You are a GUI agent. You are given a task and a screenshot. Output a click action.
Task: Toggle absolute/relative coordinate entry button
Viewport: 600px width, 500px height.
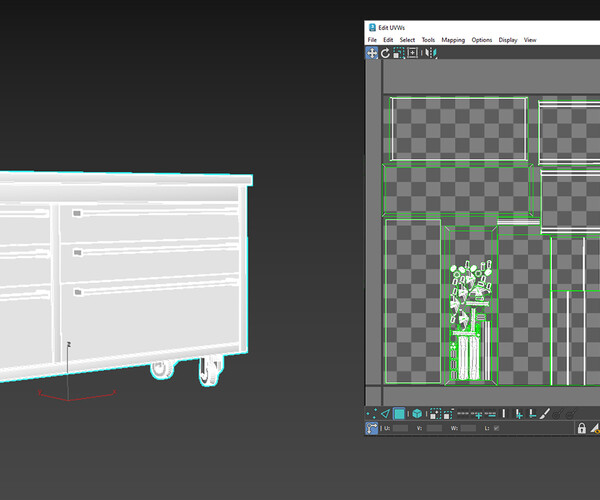coord(372,428)
